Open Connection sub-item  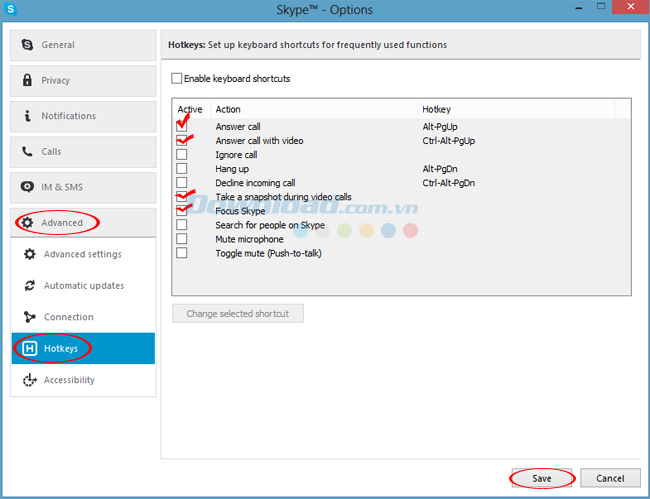tap(83, 317)
